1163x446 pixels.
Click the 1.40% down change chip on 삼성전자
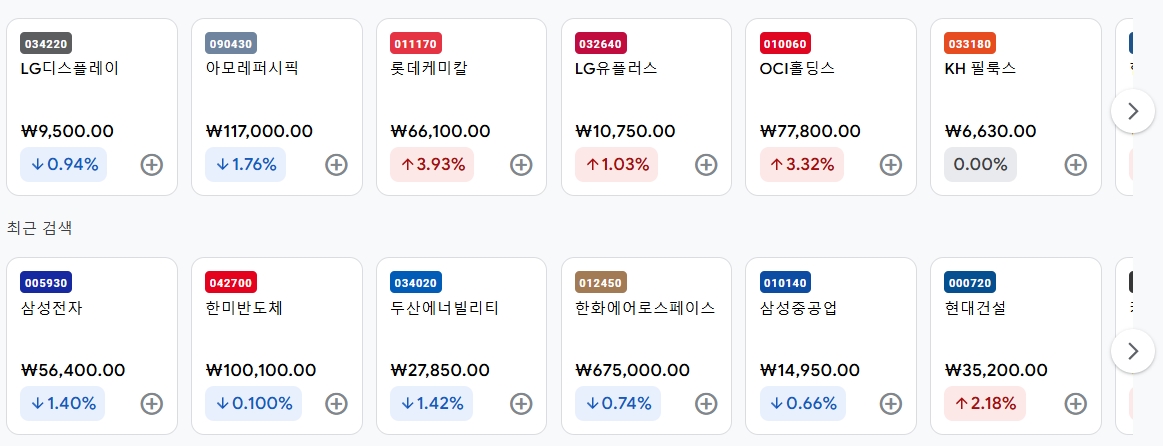pyautogui.click(x=62, y=404)
